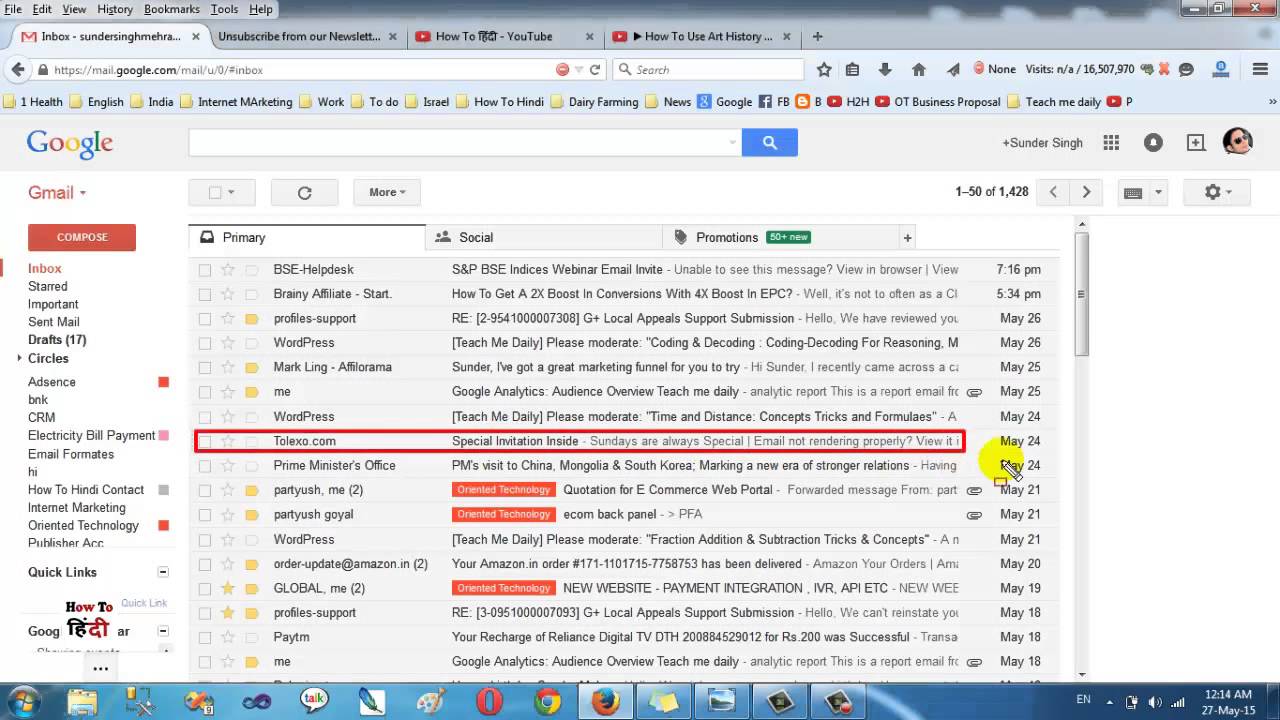Open the Firefox hamburger menu
Image resolution: width=1280 pixels, height=720 pixels.
click(x=1260, y=70)
